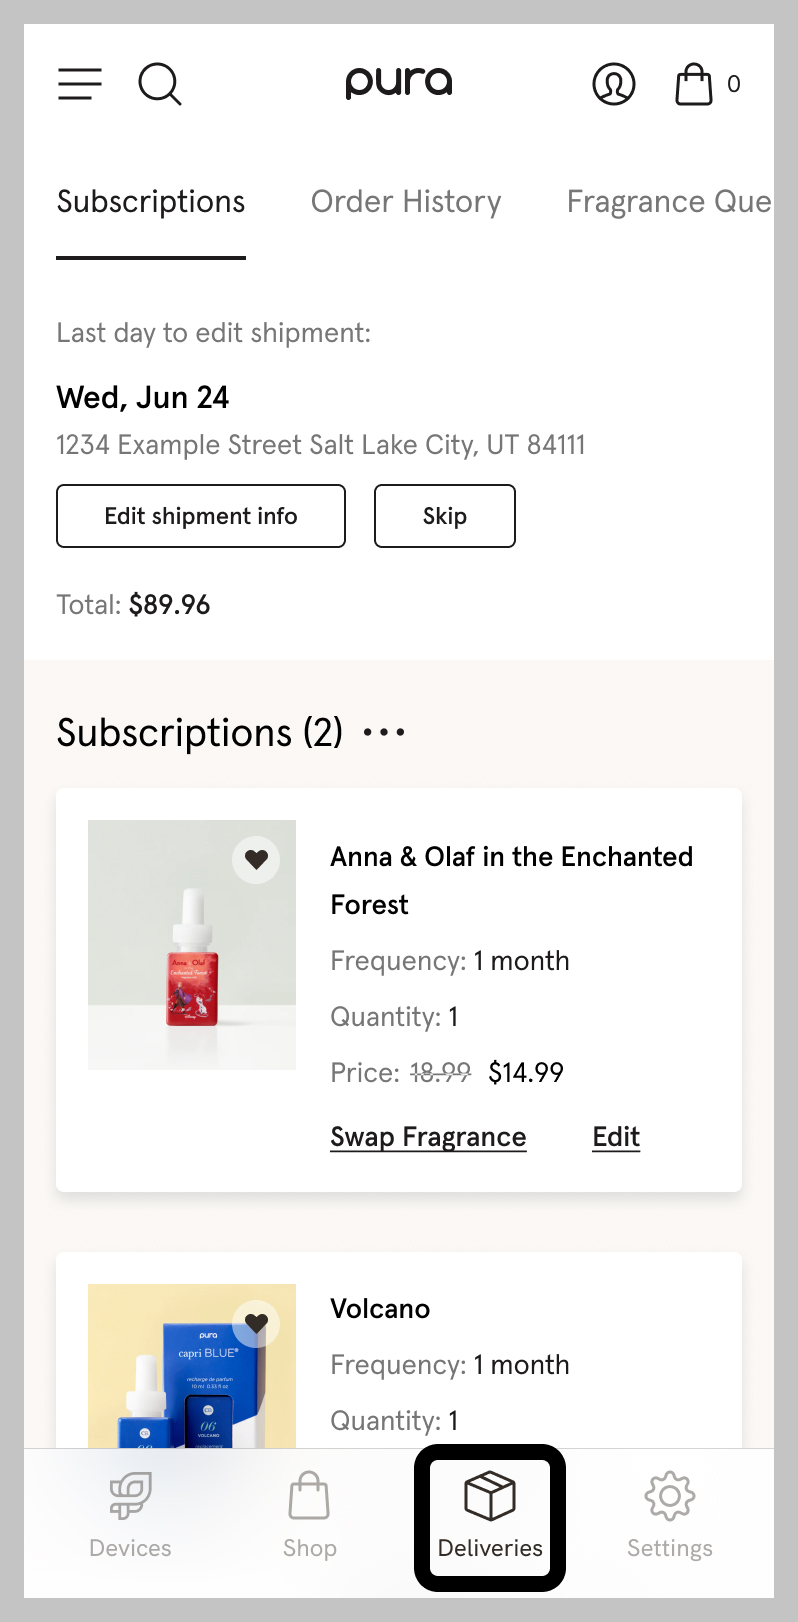
Task: Open the account profile icon
Action: [x=614, y=84]
